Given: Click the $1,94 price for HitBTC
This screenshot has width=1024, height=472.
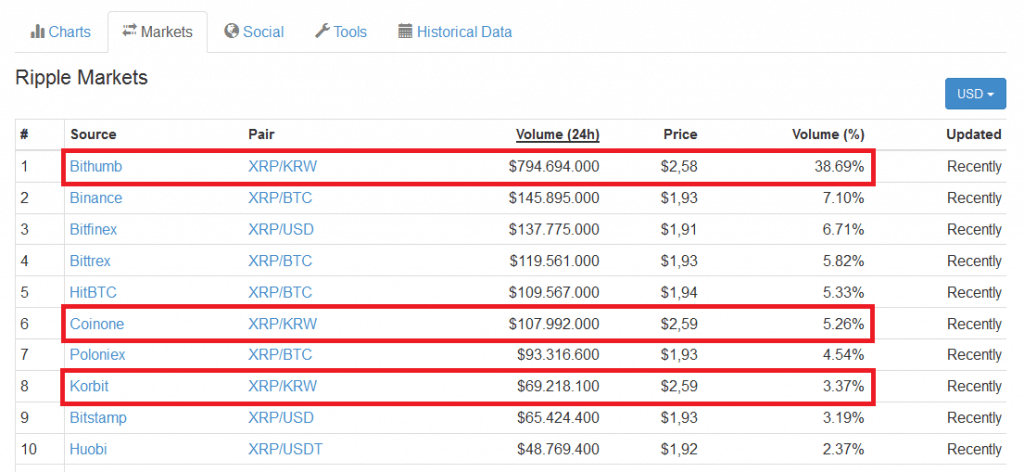Looking at the screenshot, I should 679,292.
